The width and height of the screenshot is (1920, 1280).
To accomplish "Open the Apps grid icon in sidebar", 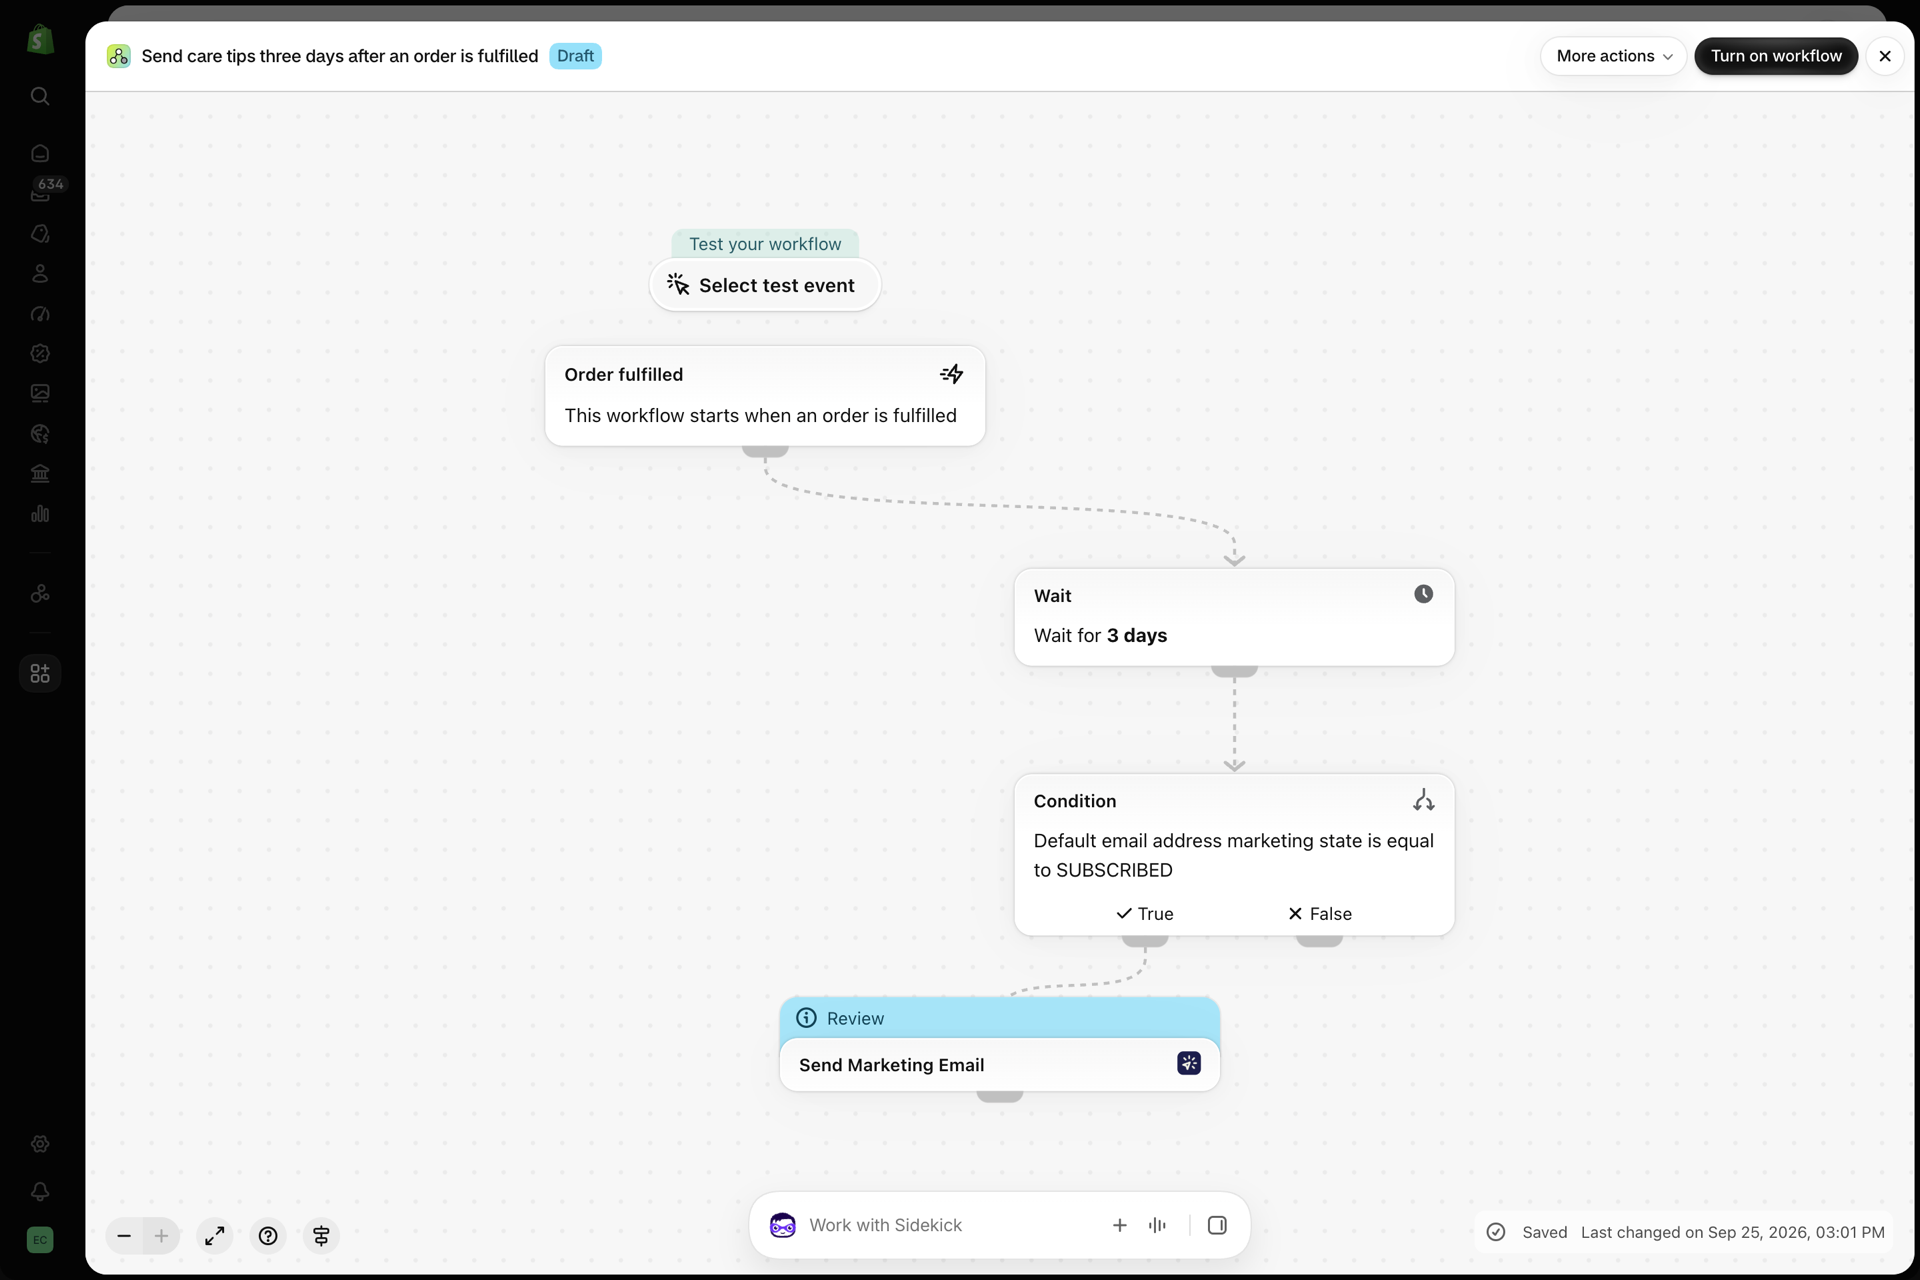I will [x=40, y=673].
